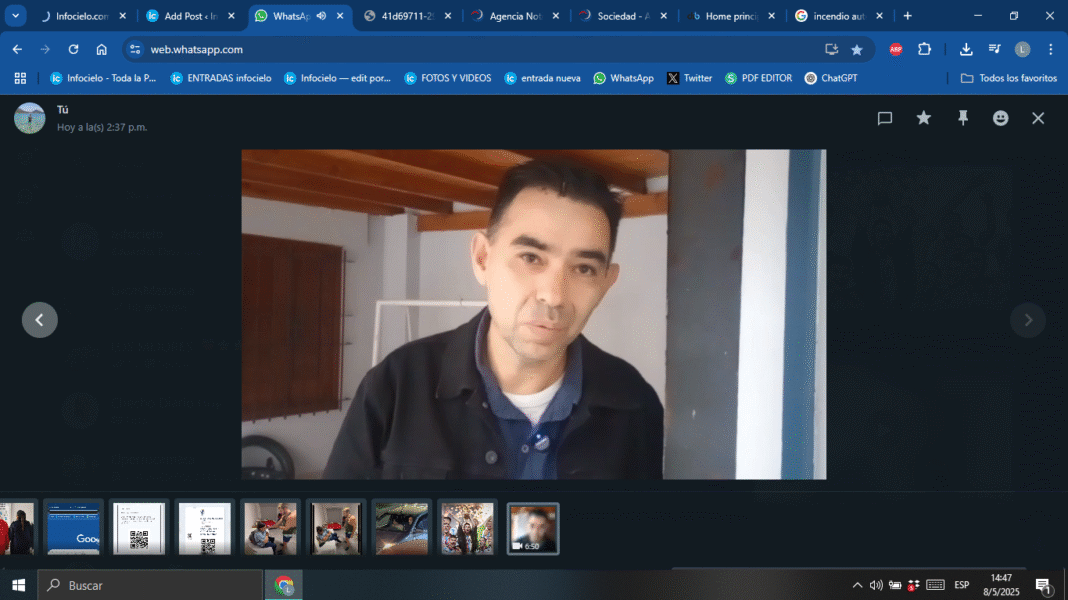The height and width of the screenshot is (600, 1068).
Task: Switch to the Add Post tab
Action: 190,16
